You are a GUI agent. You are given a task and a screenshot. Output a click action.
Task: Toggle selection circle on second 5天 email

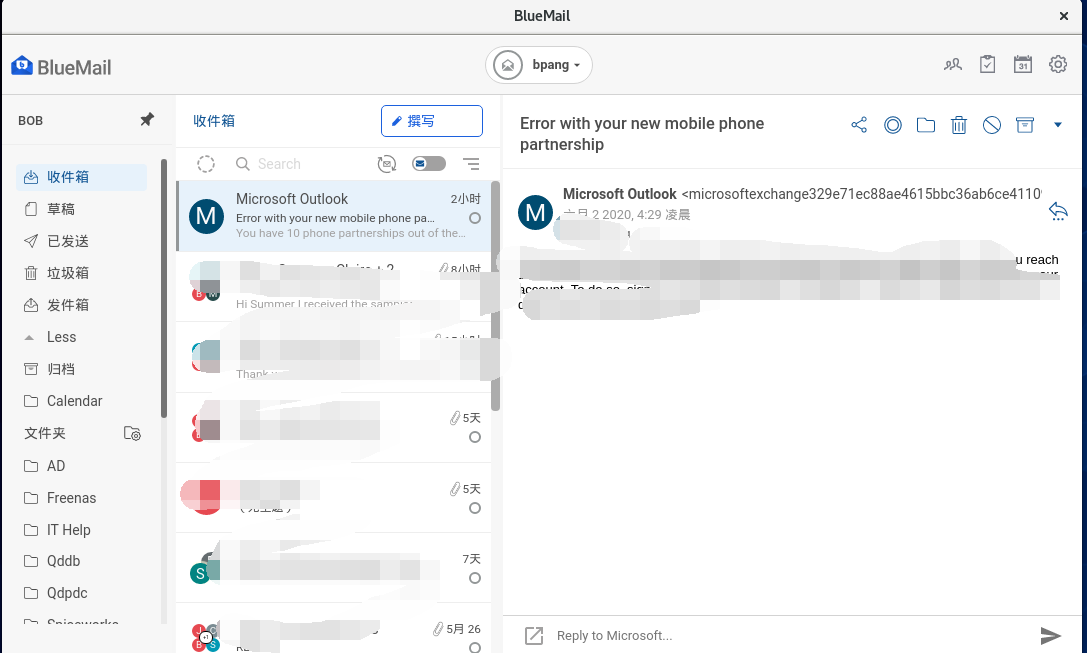click(x=475, y=507)
